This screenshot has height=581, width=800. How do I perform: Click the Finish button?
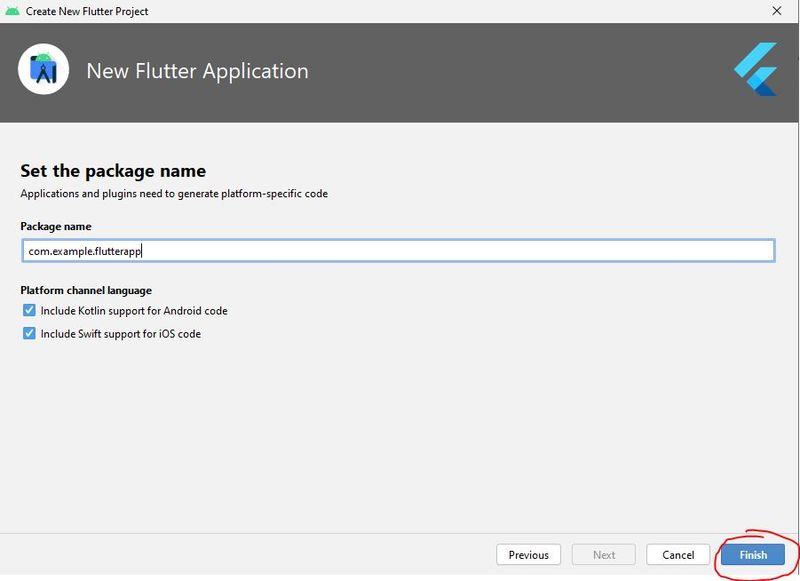tap(753, 554)
